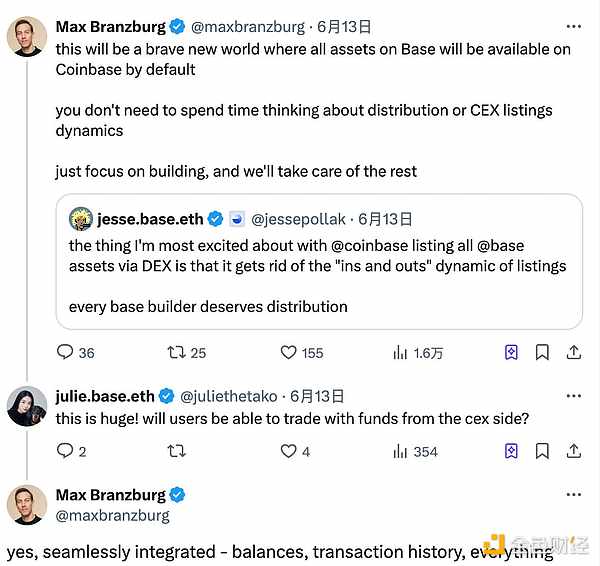The width and height of the screenshot is (600, 566).
Task: Bookmark julie.base.eth's tweet
Action: click(x=541, y=451)
